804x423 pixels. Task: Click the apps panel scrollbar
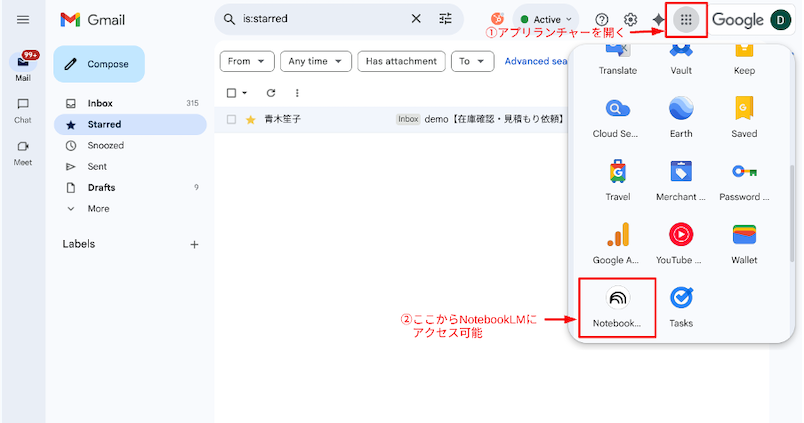click(792, 213)
